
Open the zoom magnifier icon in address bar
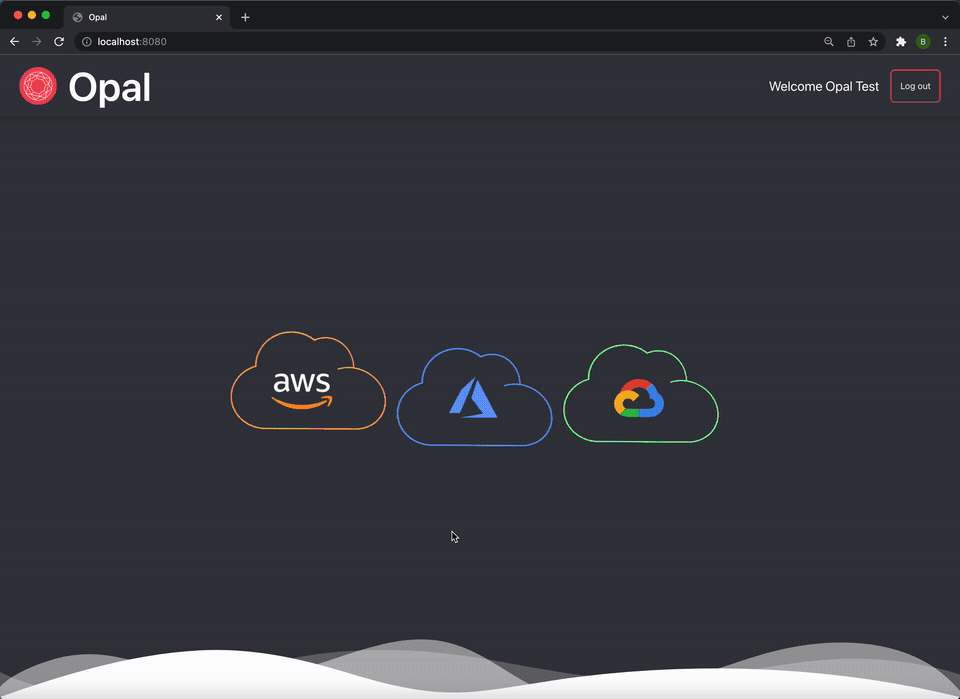click(x=828, y=42)
